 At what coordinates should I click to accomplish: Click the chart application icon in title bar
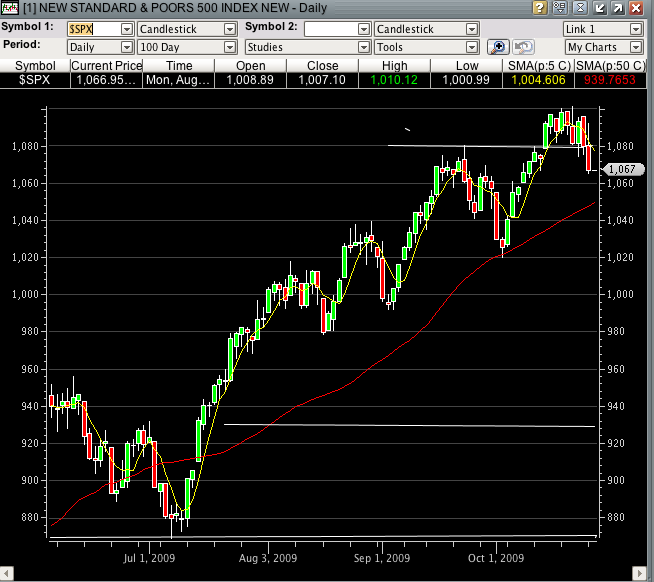10,7
